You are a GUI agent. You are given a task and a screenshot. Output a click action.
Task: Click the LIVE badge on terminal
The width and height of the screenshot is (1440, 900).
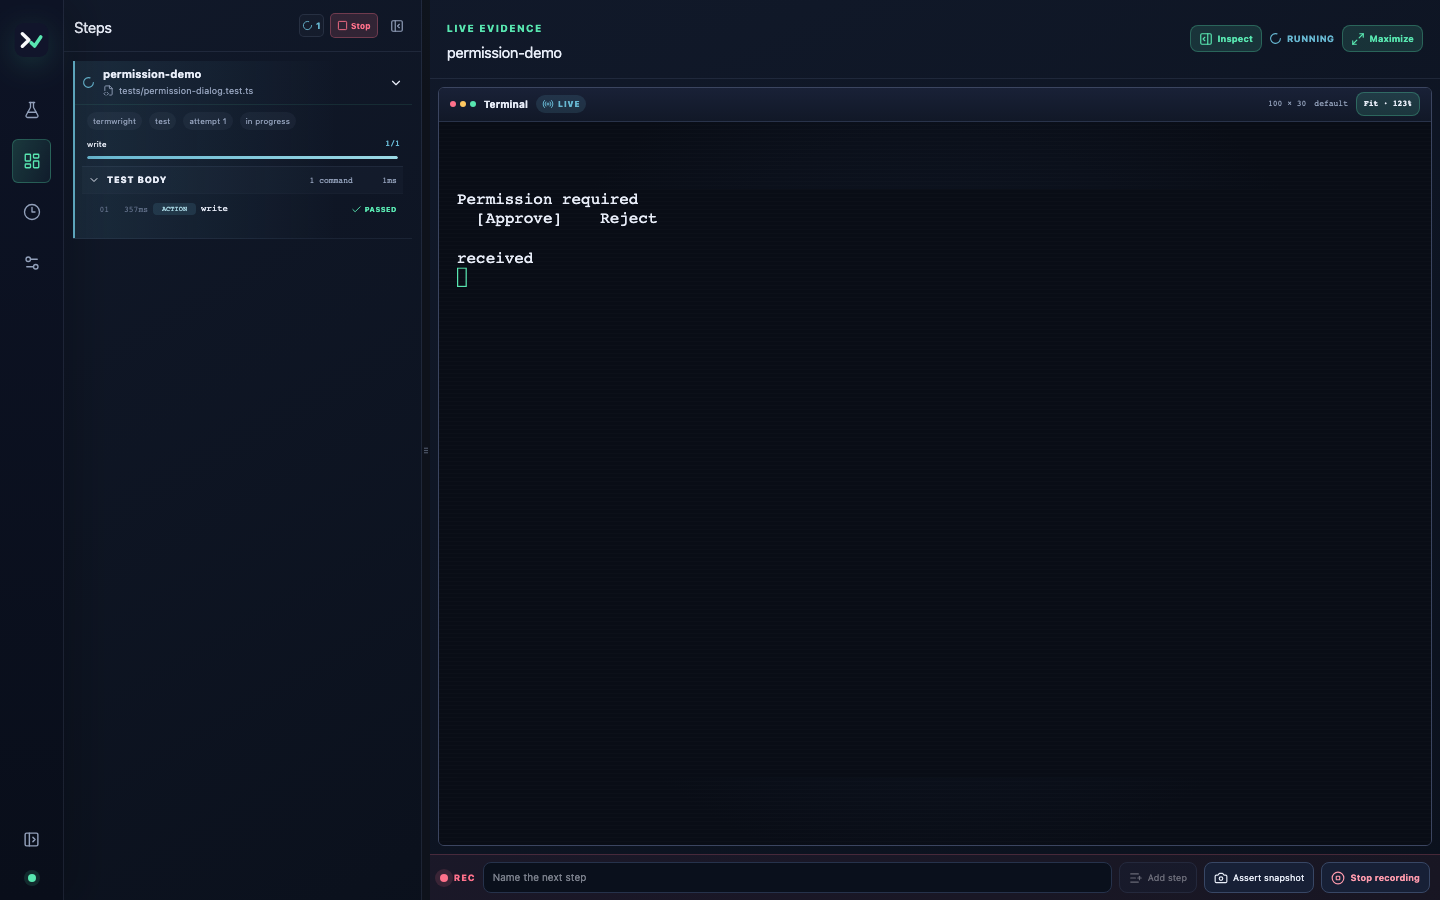(561, 104)
